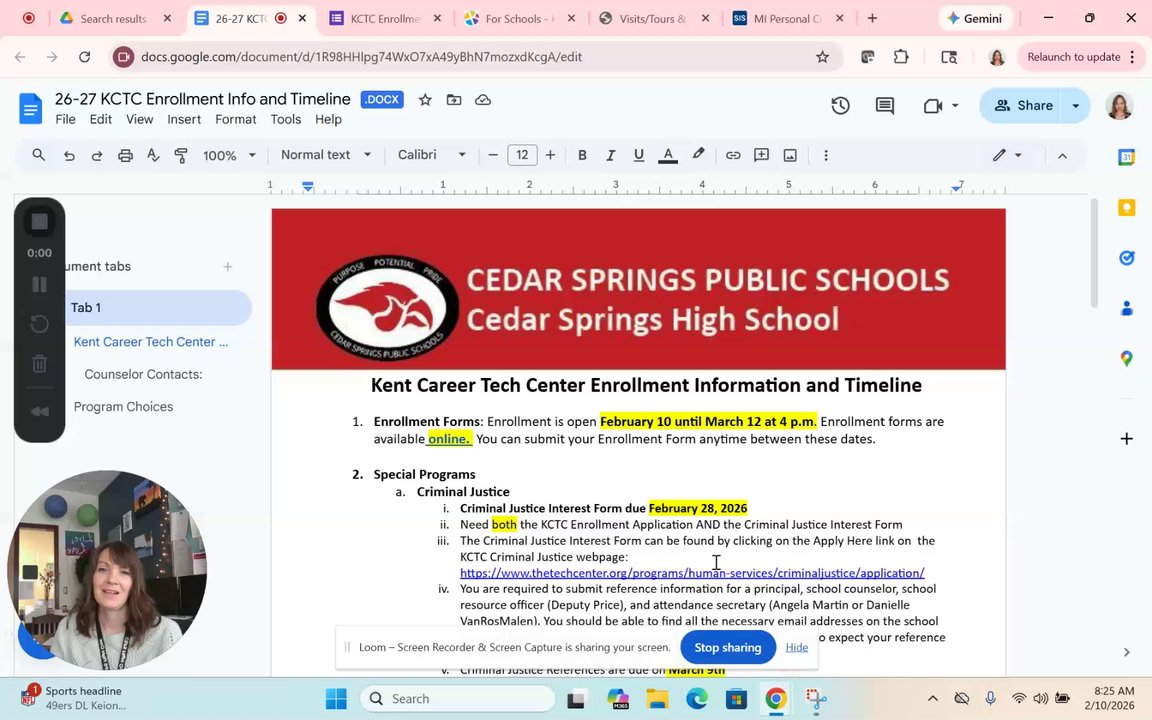Open the three-dot more toolbar options
Viewport: 1152px width, 720px height.
tap(826, 155)
